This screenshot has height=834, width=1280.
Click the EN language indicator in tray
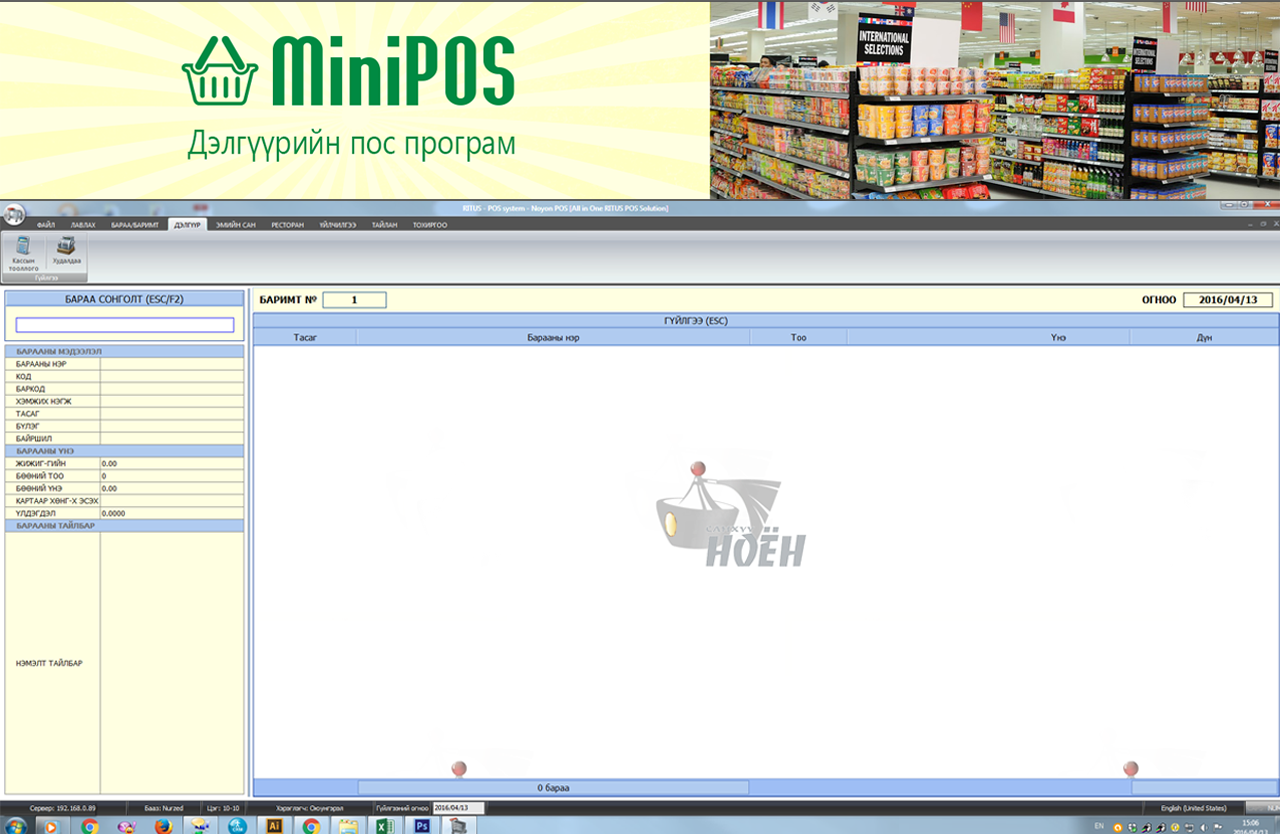[x=1099, y=826]
